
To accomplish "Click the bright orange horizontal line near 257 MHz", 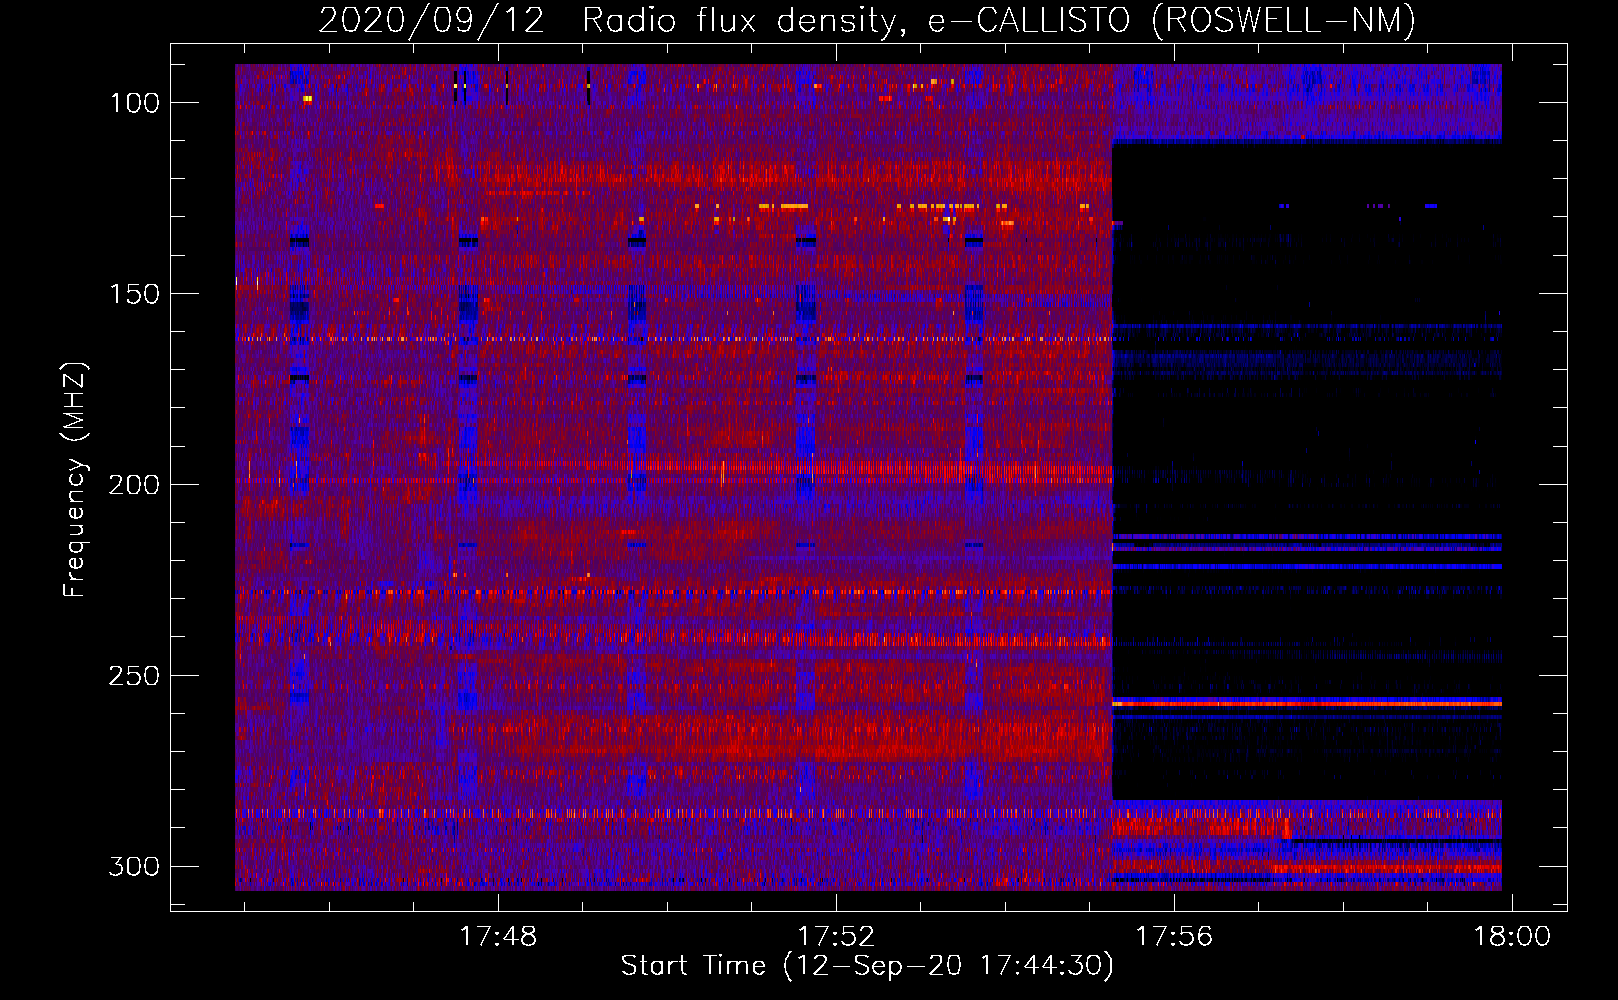I will (1306, 704).
